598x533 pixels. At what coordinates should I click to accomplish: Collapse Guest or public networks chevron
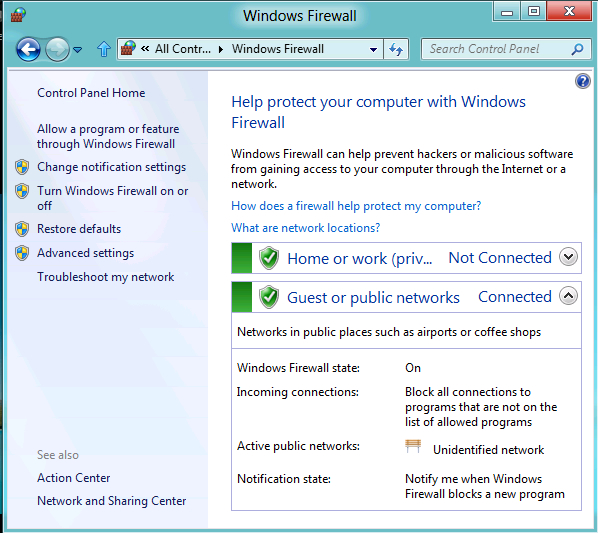568,296
